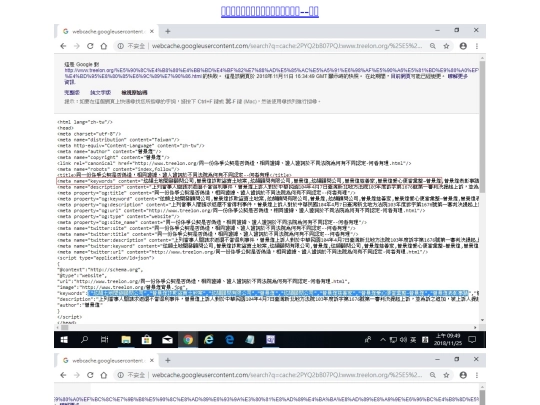
Task: Open the Windows Start menu
Action: pos(64,340)
